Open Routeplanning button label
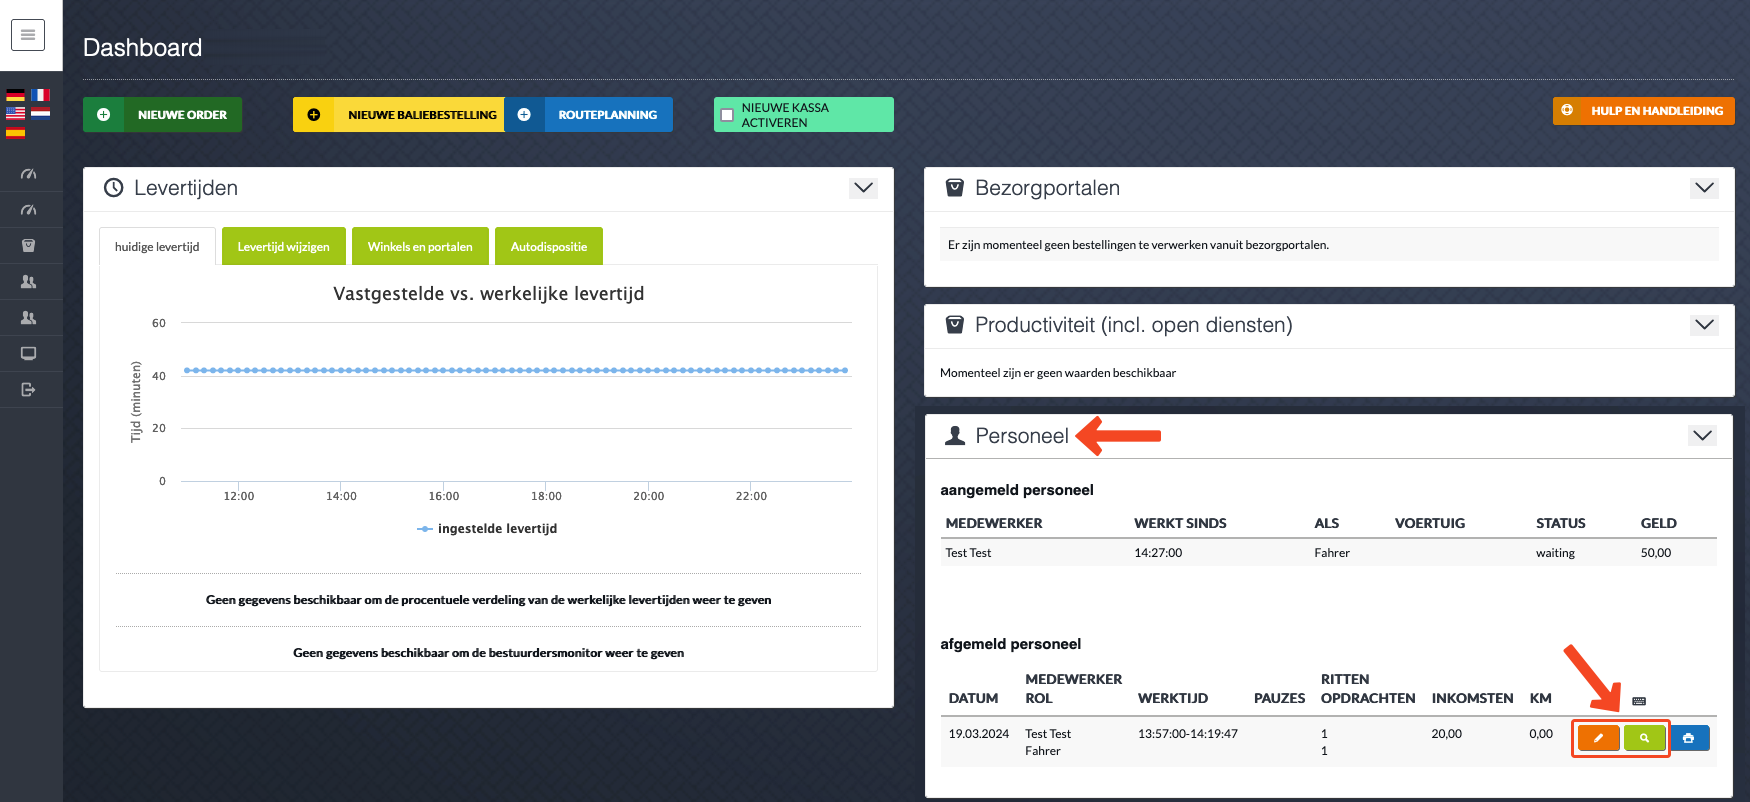Screen dimensions: 1750x802 pos(608,115)
